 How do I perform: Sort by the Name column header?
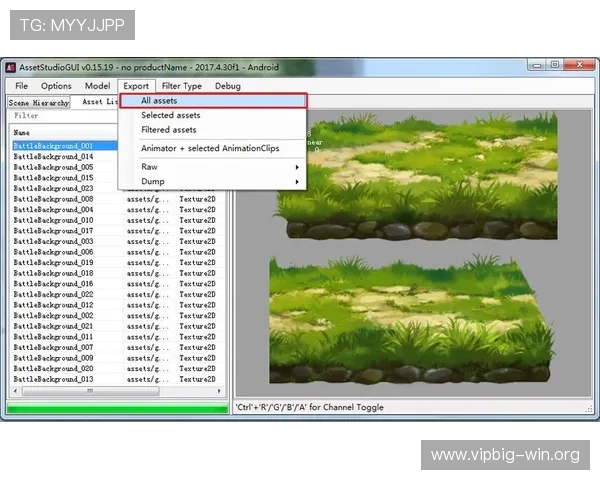click(64, 133)
